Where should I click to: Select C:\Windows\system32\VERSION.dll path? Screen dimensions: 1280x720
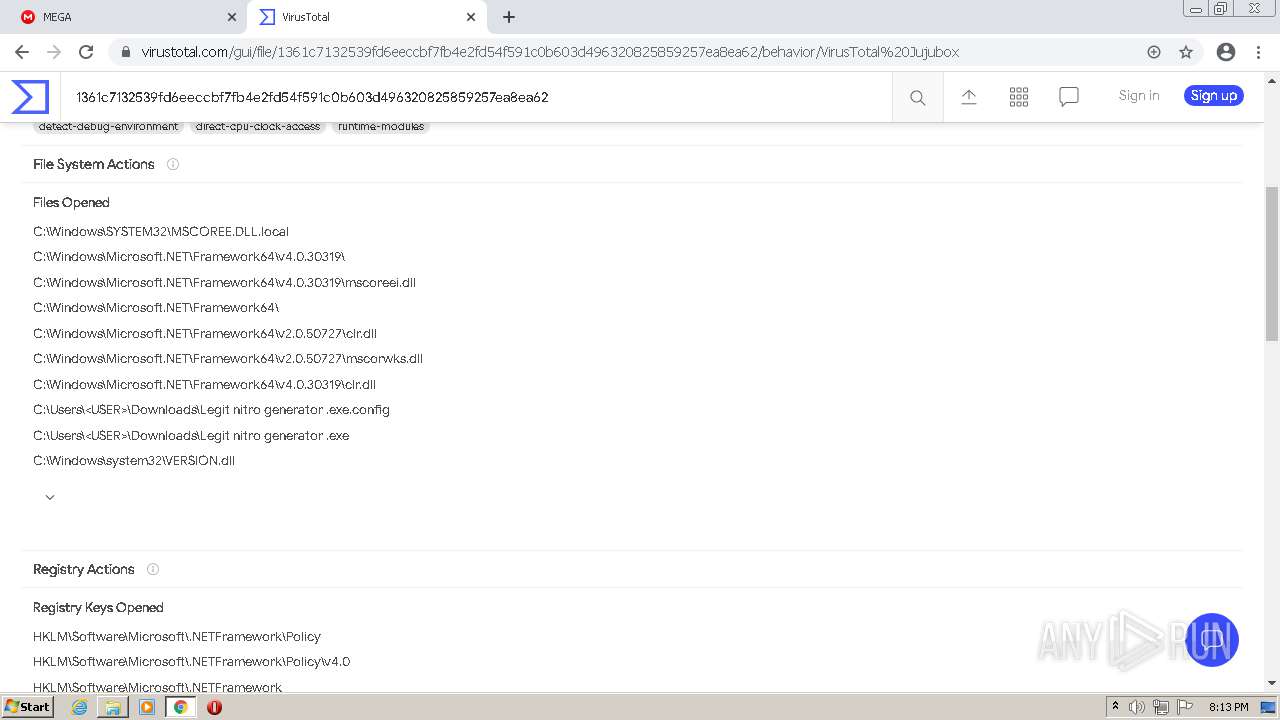pos(134,460)
